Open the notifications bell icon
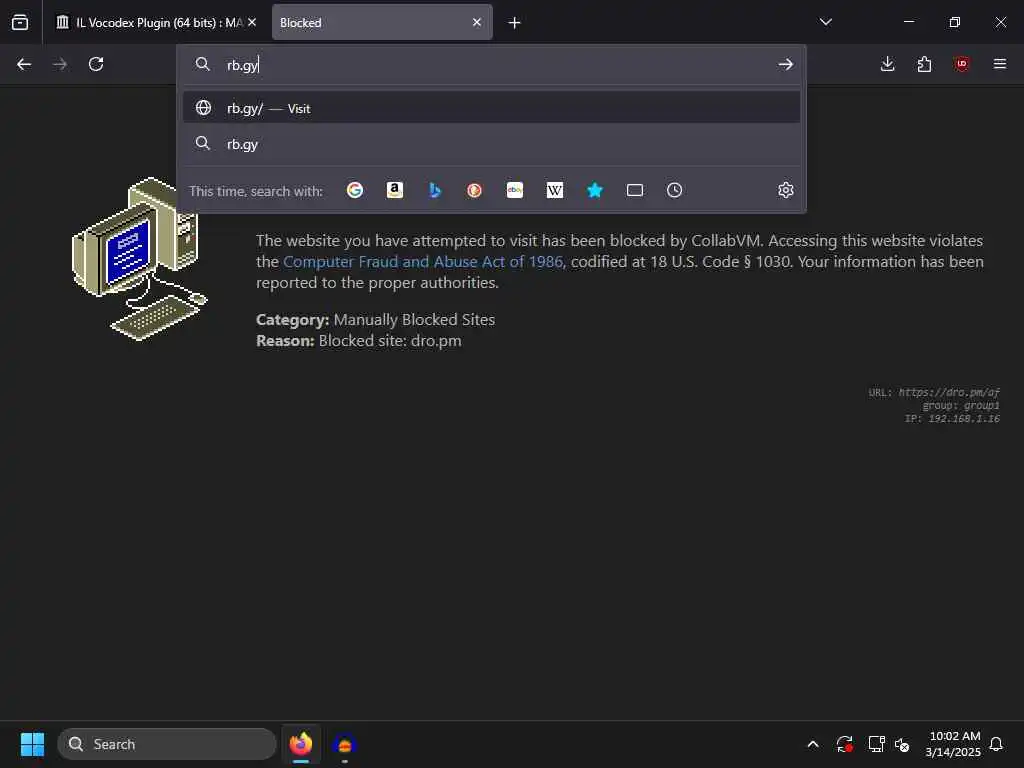1024x768 pixels. point(996,744)
